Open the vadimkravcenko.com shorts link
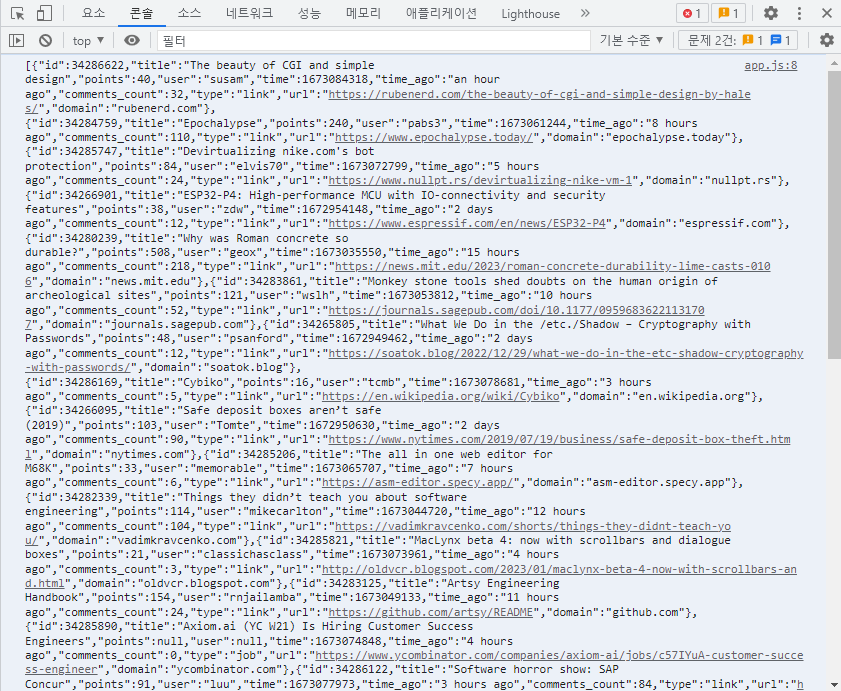This screenshot has width=841, height=691. pos(533,526)
